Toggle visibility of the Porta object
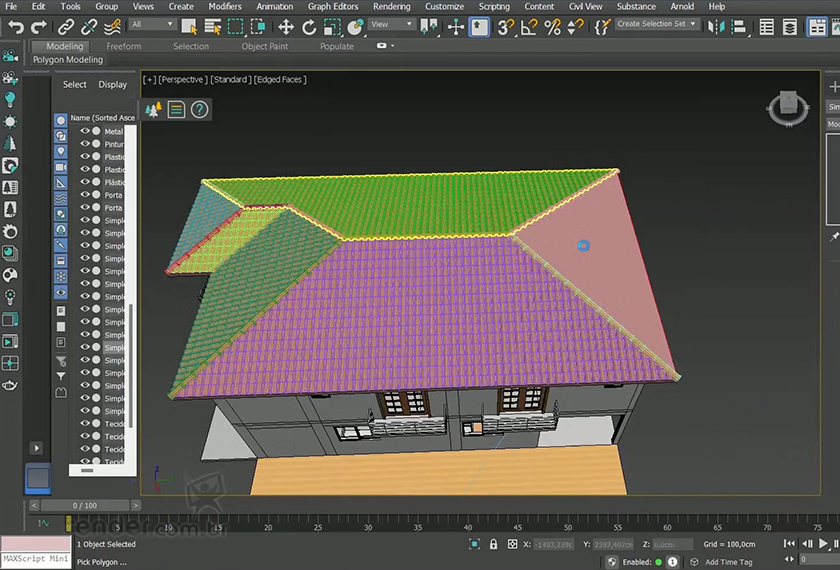This screenshot has width=840, height=570. click(x=85, y=195)
